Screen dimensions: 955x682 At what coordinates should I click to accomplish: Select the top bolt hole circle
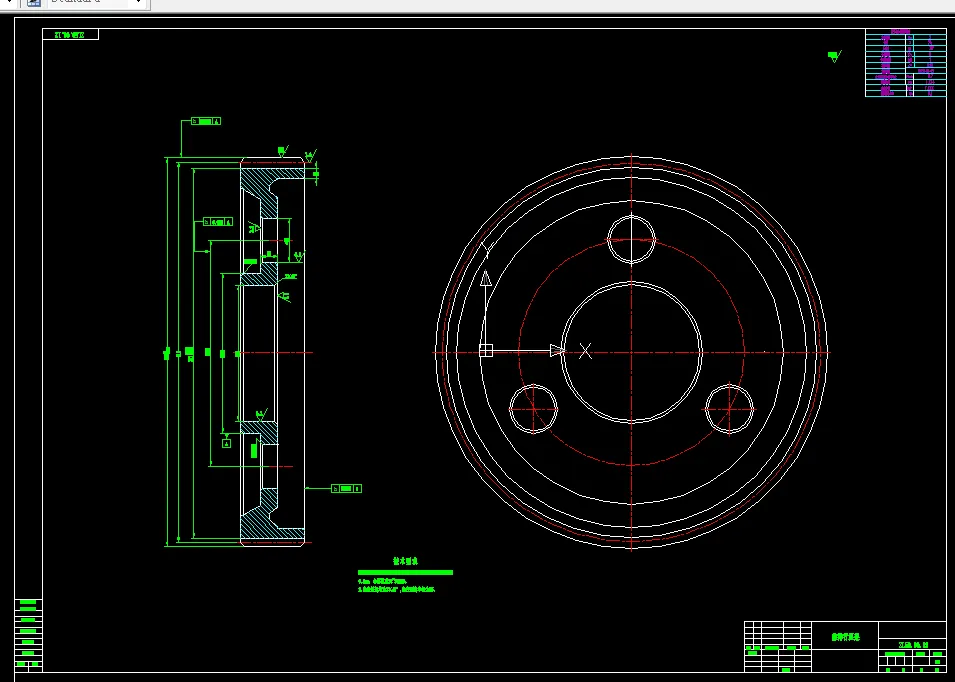click(632, 239)
